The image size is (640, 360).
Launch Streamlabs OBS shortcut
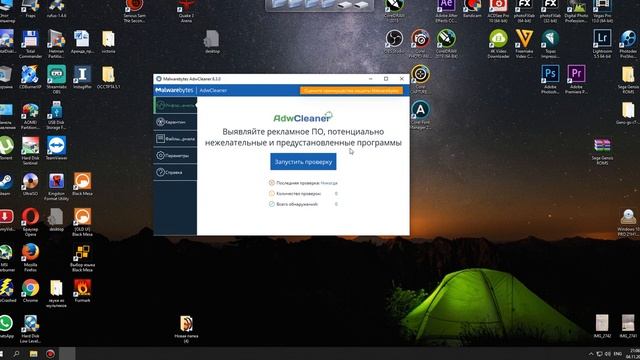point(56,80)
